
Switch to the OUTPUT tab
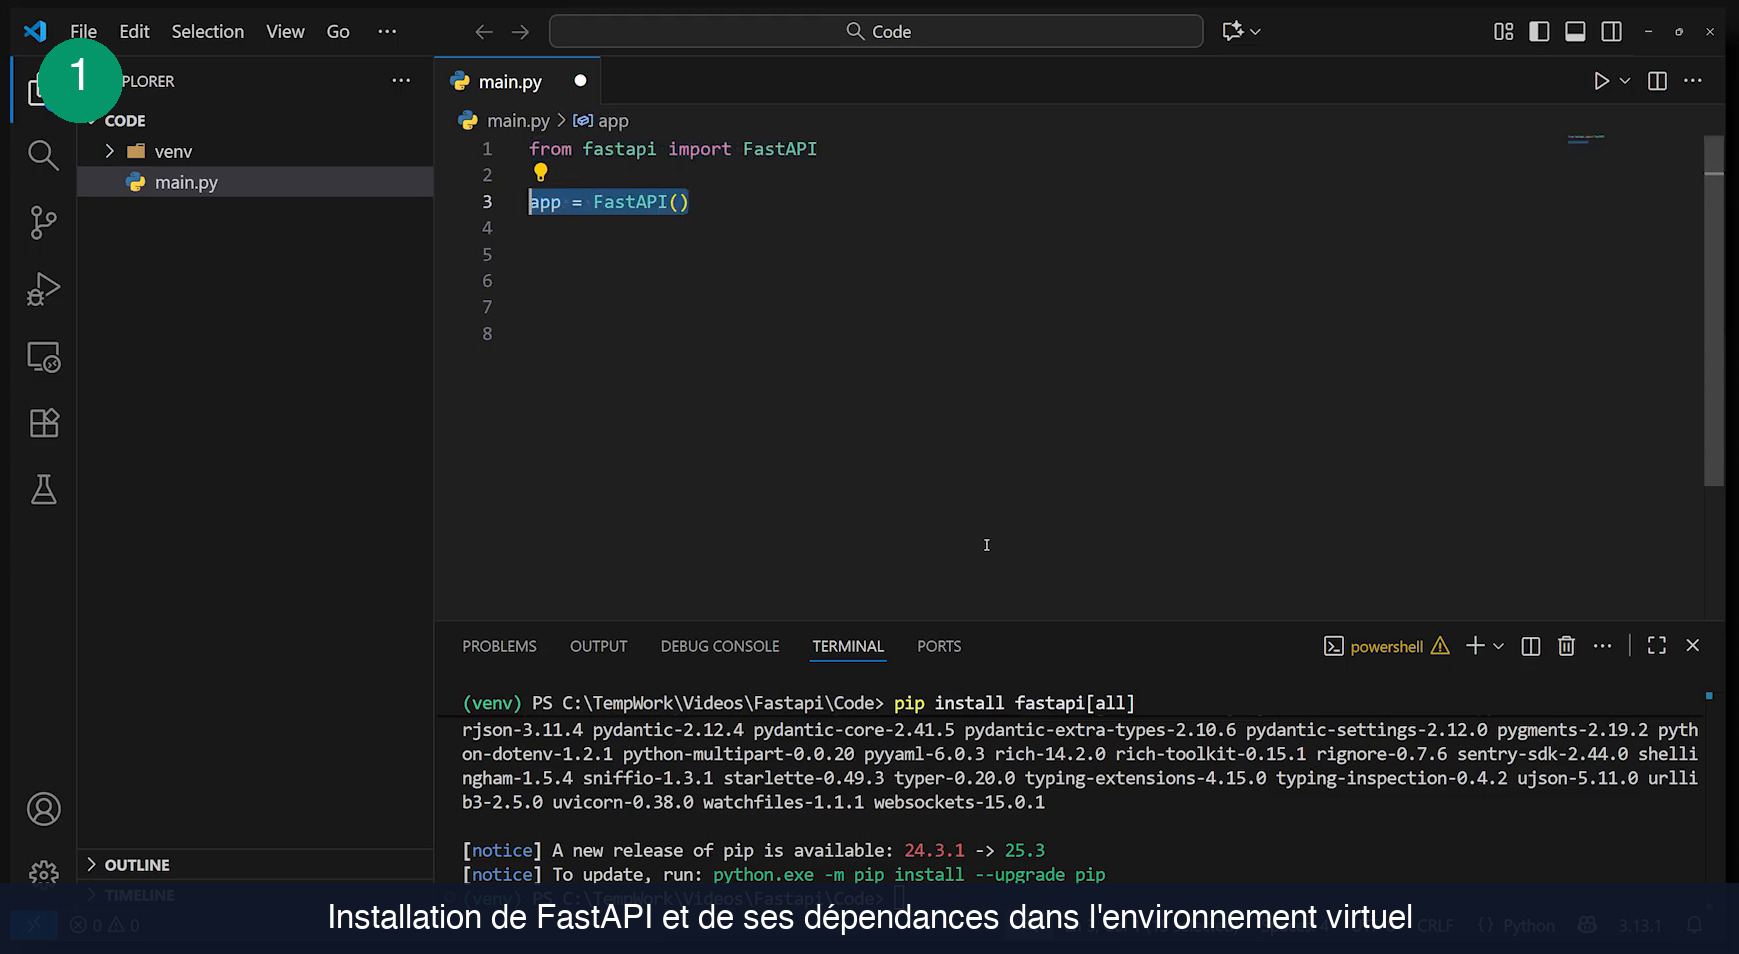pyautogui.click(x=598, y=647)
